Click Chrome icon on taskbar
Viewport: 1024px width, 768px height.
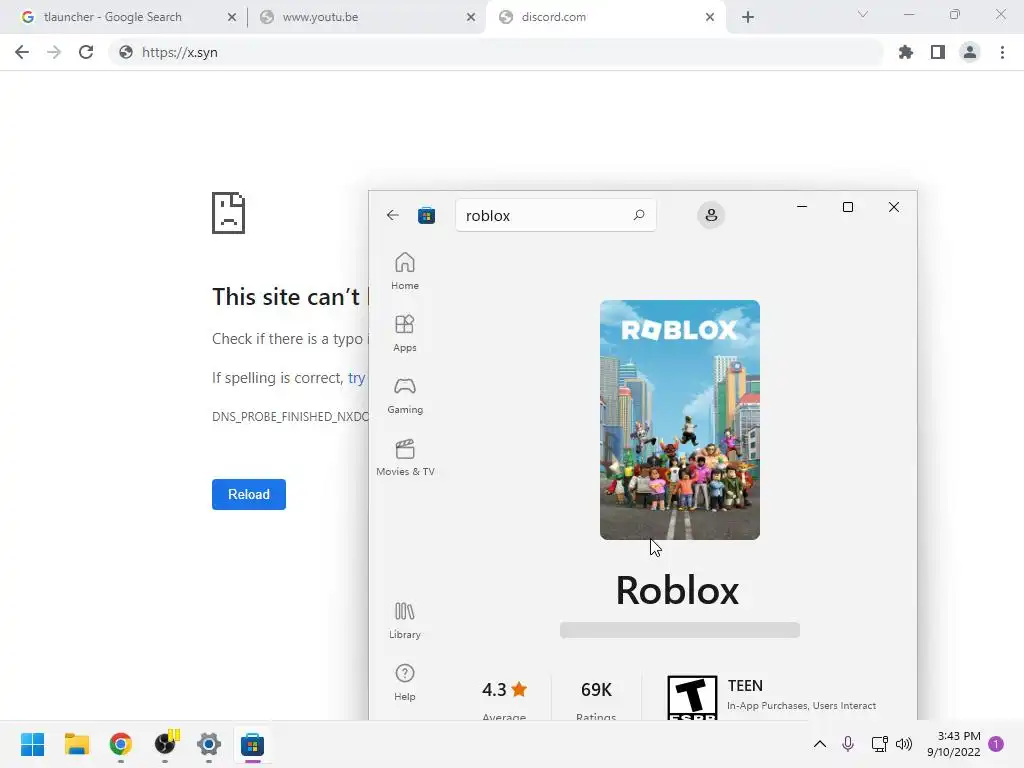[x=121, y=744]
